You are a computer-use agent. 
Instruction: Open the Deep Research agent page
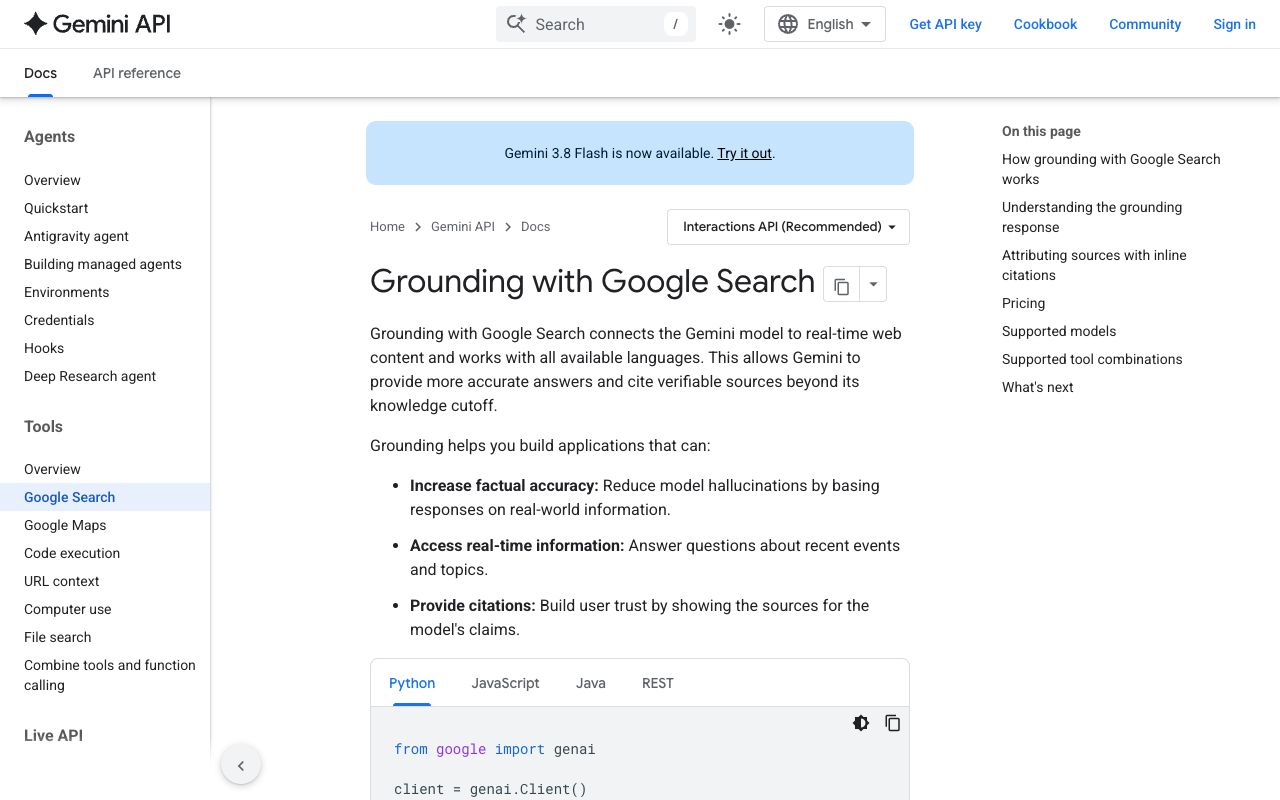(x=90, y=376)
